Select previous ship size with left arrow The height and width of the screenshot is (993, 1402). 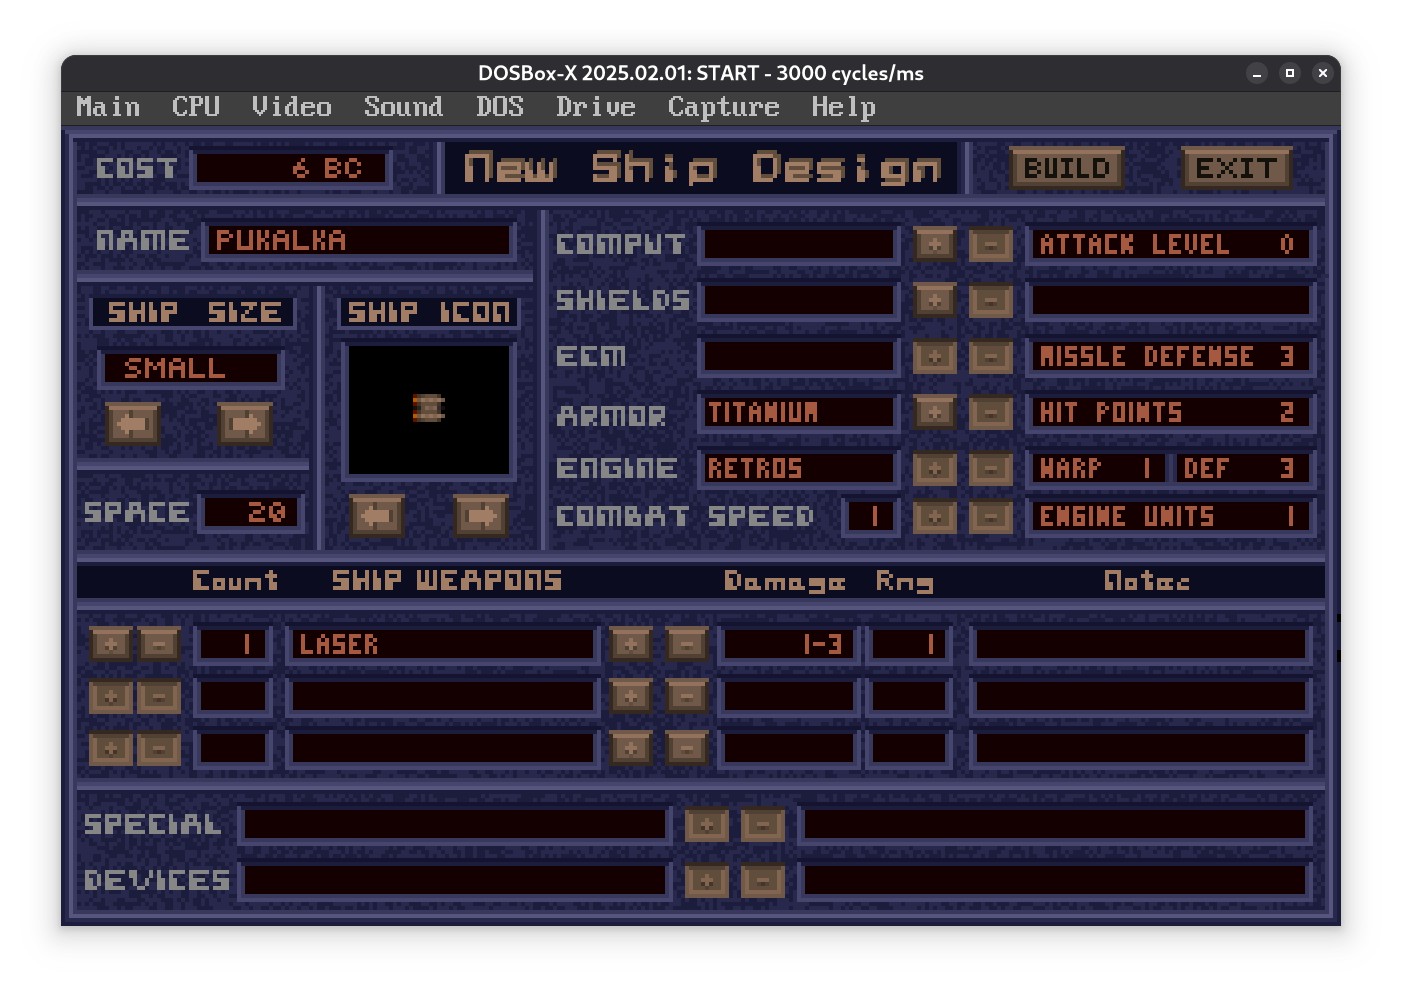[133, 424]
